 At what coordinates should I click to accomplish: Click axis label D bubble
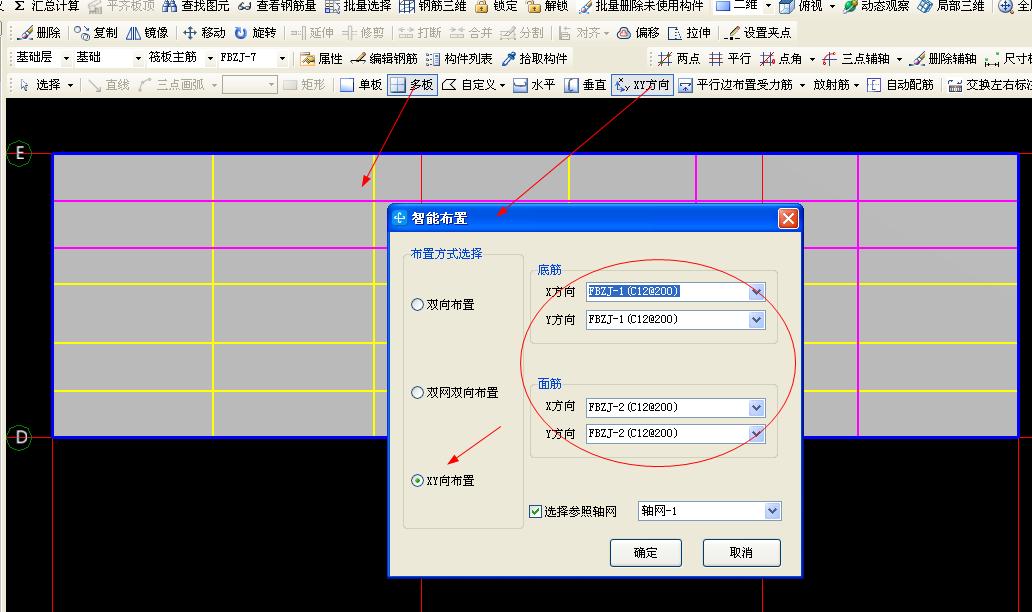click(x=20, y=437)
